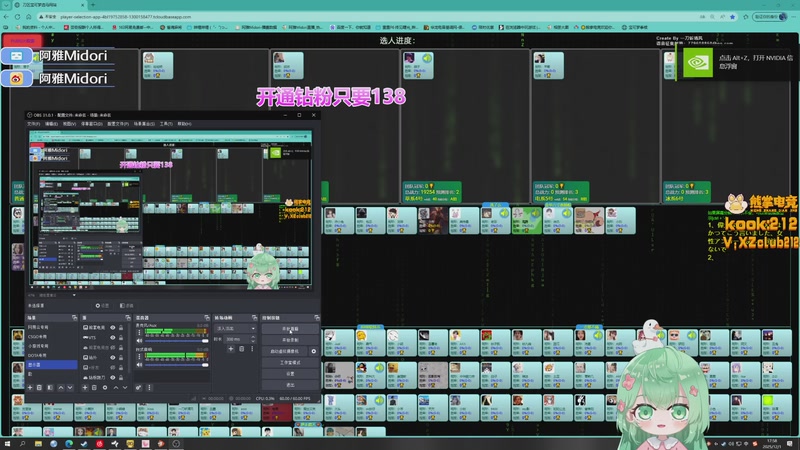The height and width of the screenshot is (450, 800).
Task: Pop out the Sources dock
Action: [x=128, y=318]
